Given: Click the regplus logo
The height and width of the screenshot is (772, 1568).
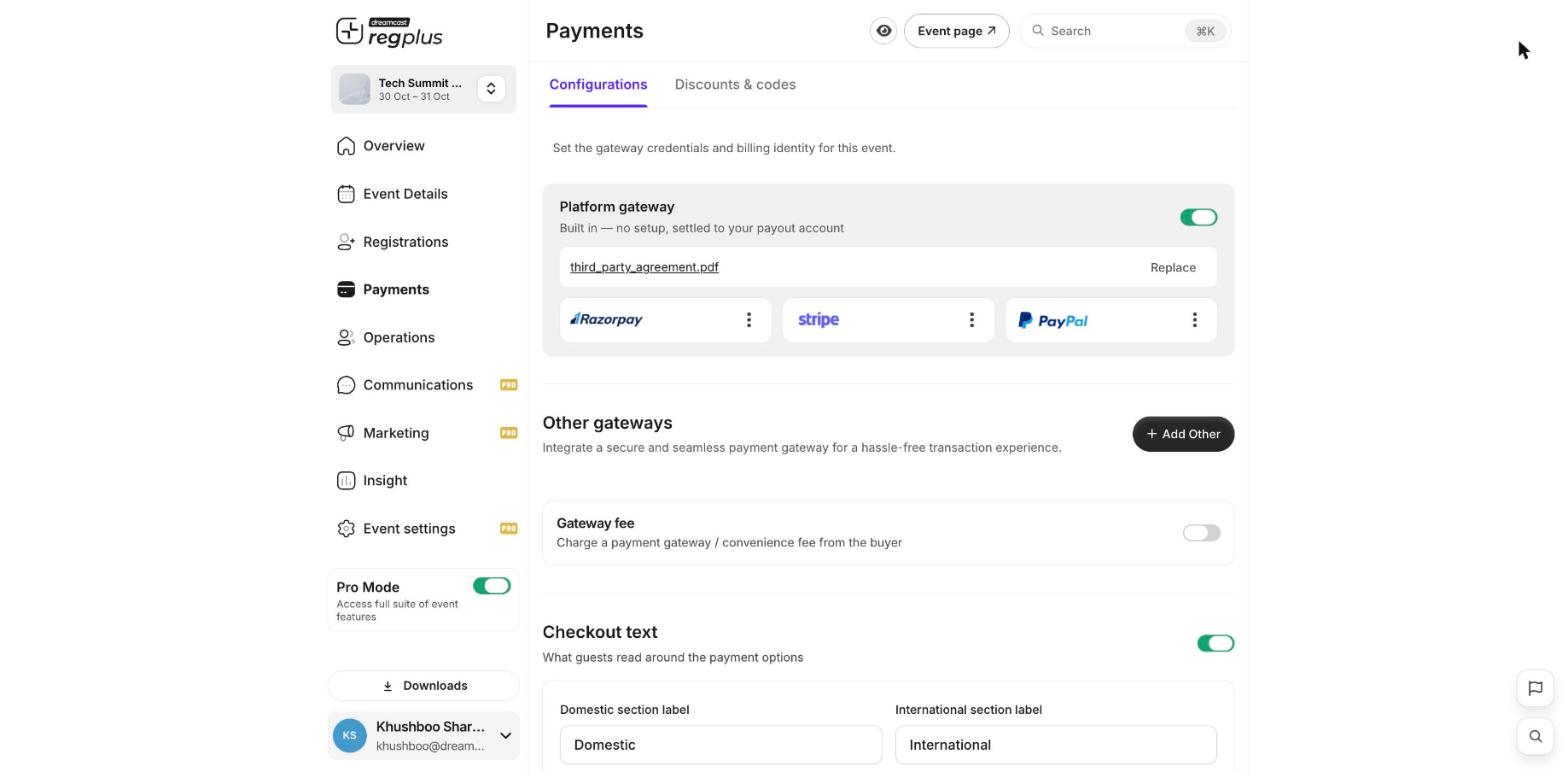Looking at the screenshot, I should [x=389, y=32].
